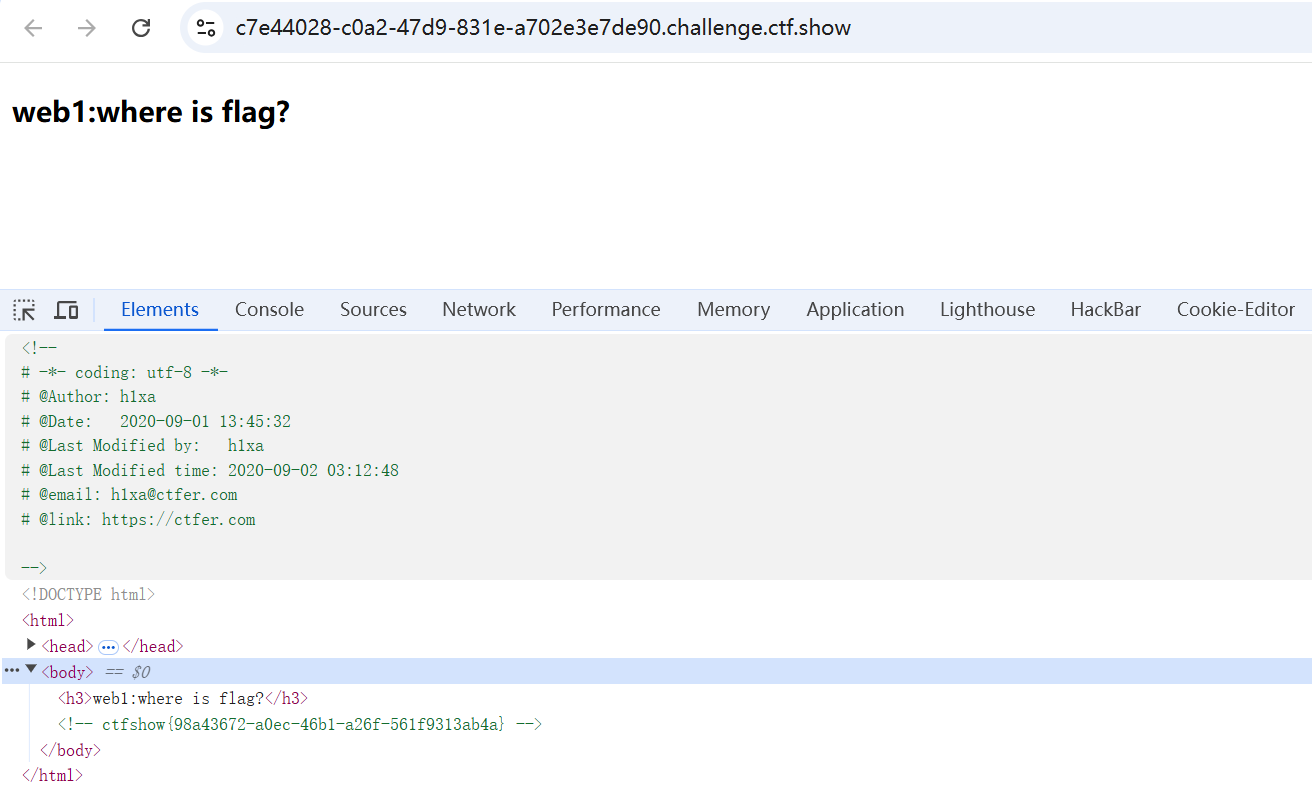Image resolution: width=1312 pixels, height=797 pixels.
Task: Expand the head element node
Action: click(31, 645)
